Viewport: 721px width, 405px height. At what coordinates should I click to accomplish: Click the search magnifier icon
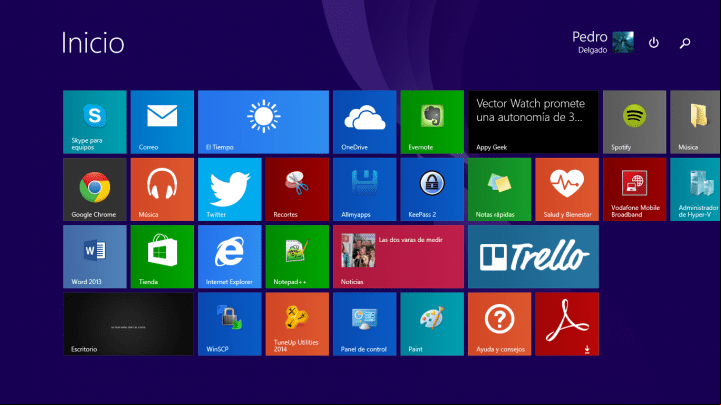685,43
